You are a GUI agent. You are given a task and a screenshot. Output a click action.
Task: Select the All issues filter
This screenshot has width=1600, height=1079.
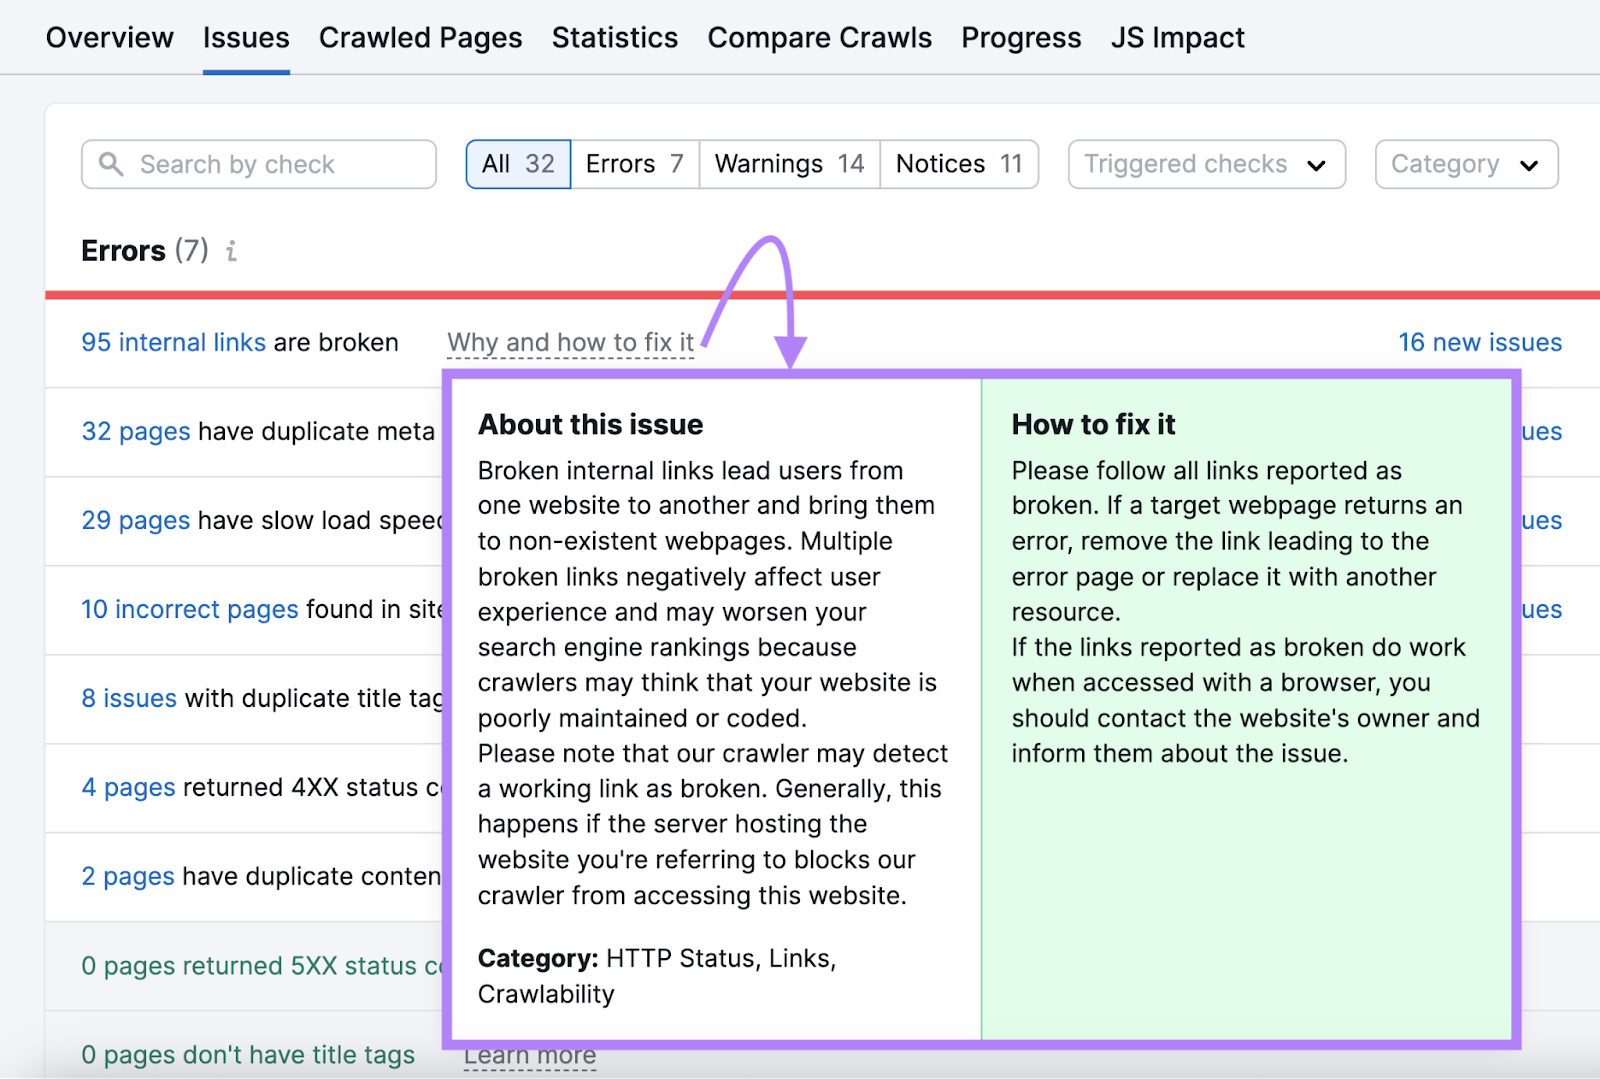tap(517, 163)
